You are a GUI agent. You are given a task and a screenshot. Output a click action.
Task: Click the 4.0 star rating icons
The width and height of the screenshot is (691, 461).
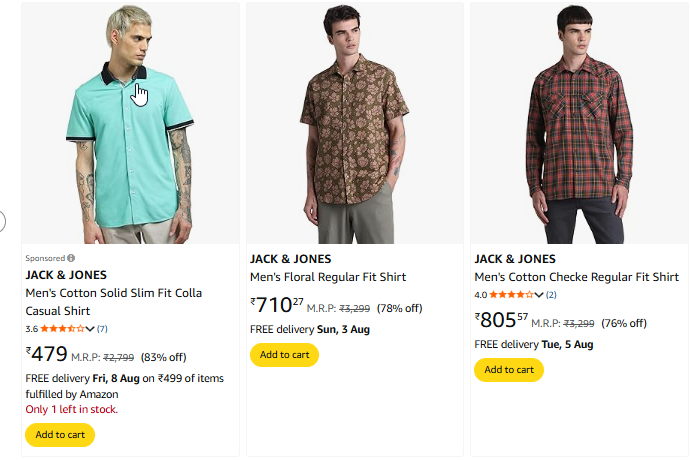(x=512, y=294)
